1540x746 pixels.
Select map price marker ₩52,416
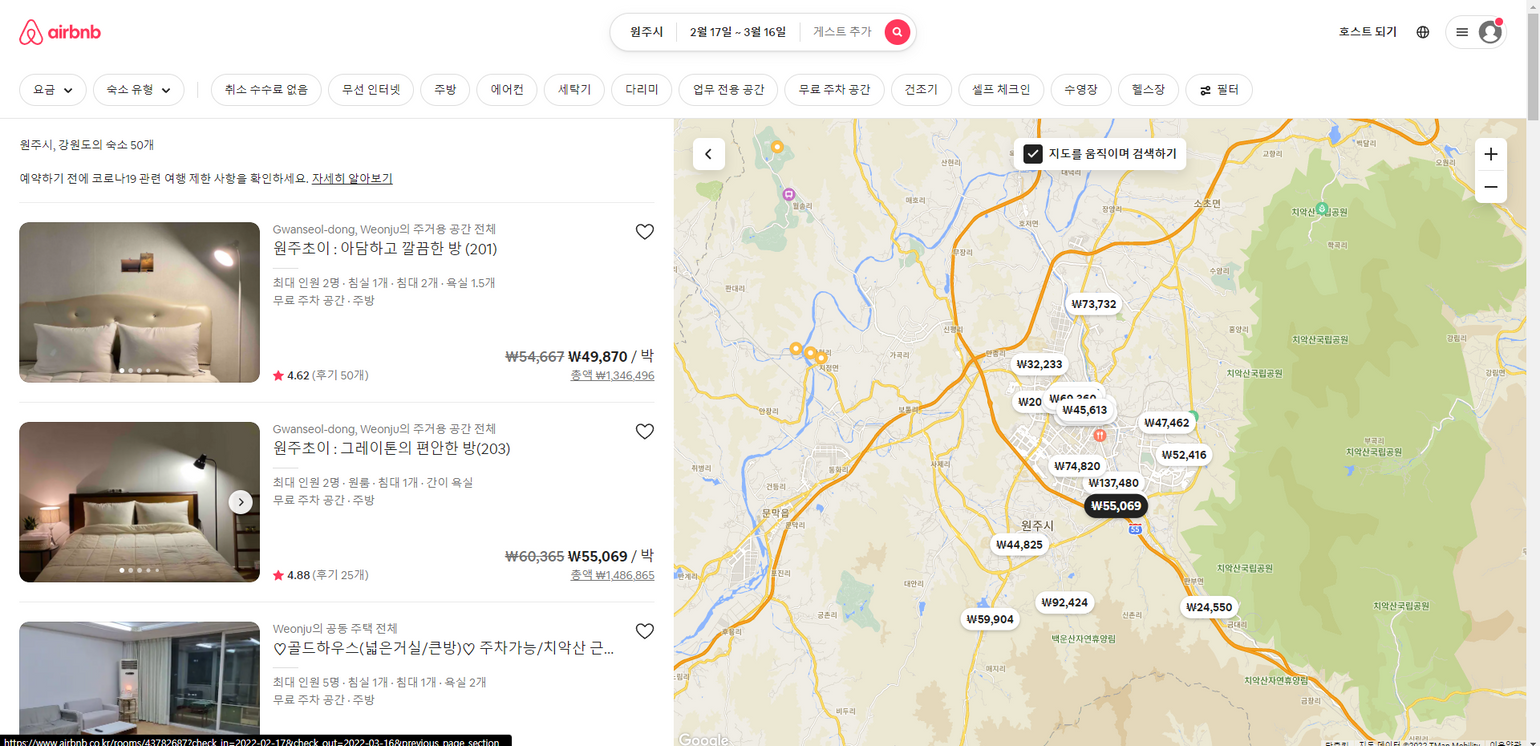1184,455
